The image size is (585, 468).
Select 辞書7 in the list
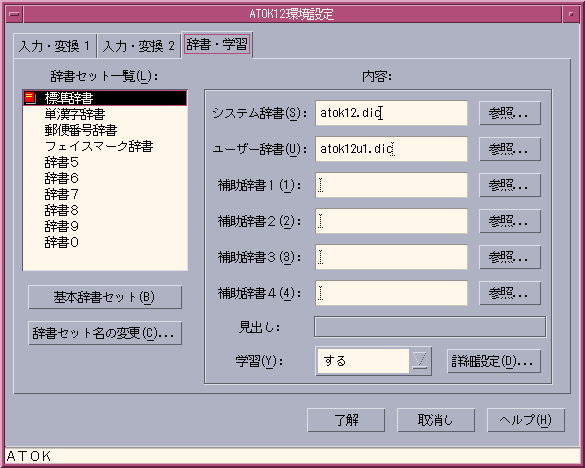coord(105,194)
